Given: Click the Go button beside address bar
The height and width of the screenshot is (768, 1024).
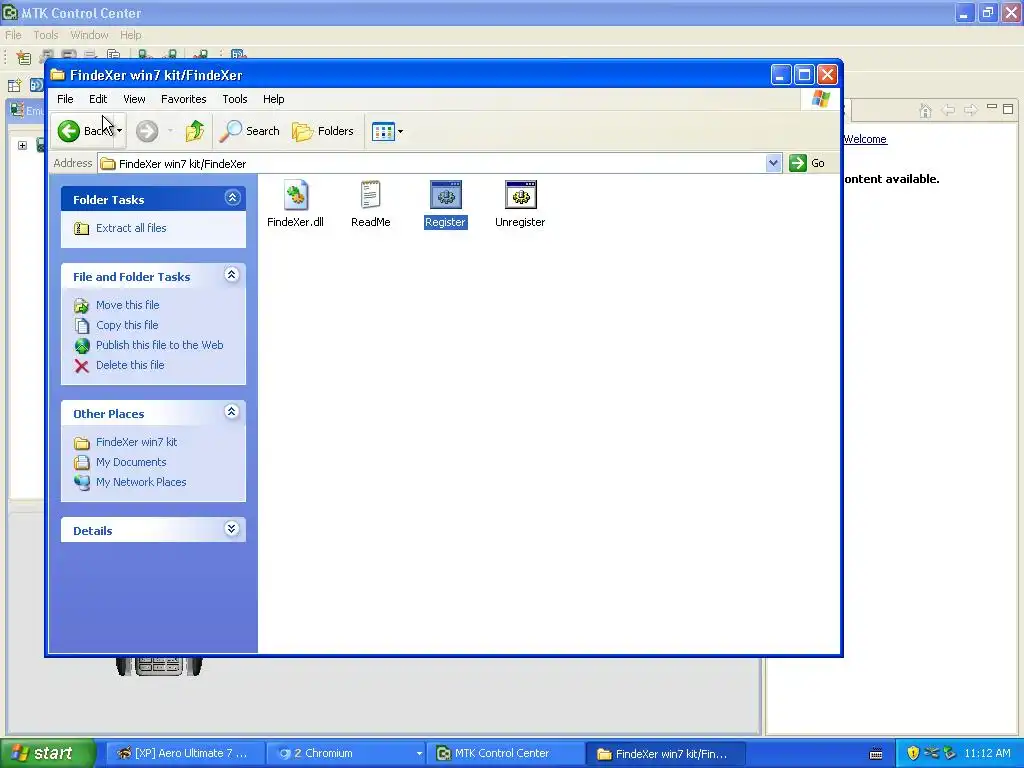Looking at the screenshot, I should (807, 163).
